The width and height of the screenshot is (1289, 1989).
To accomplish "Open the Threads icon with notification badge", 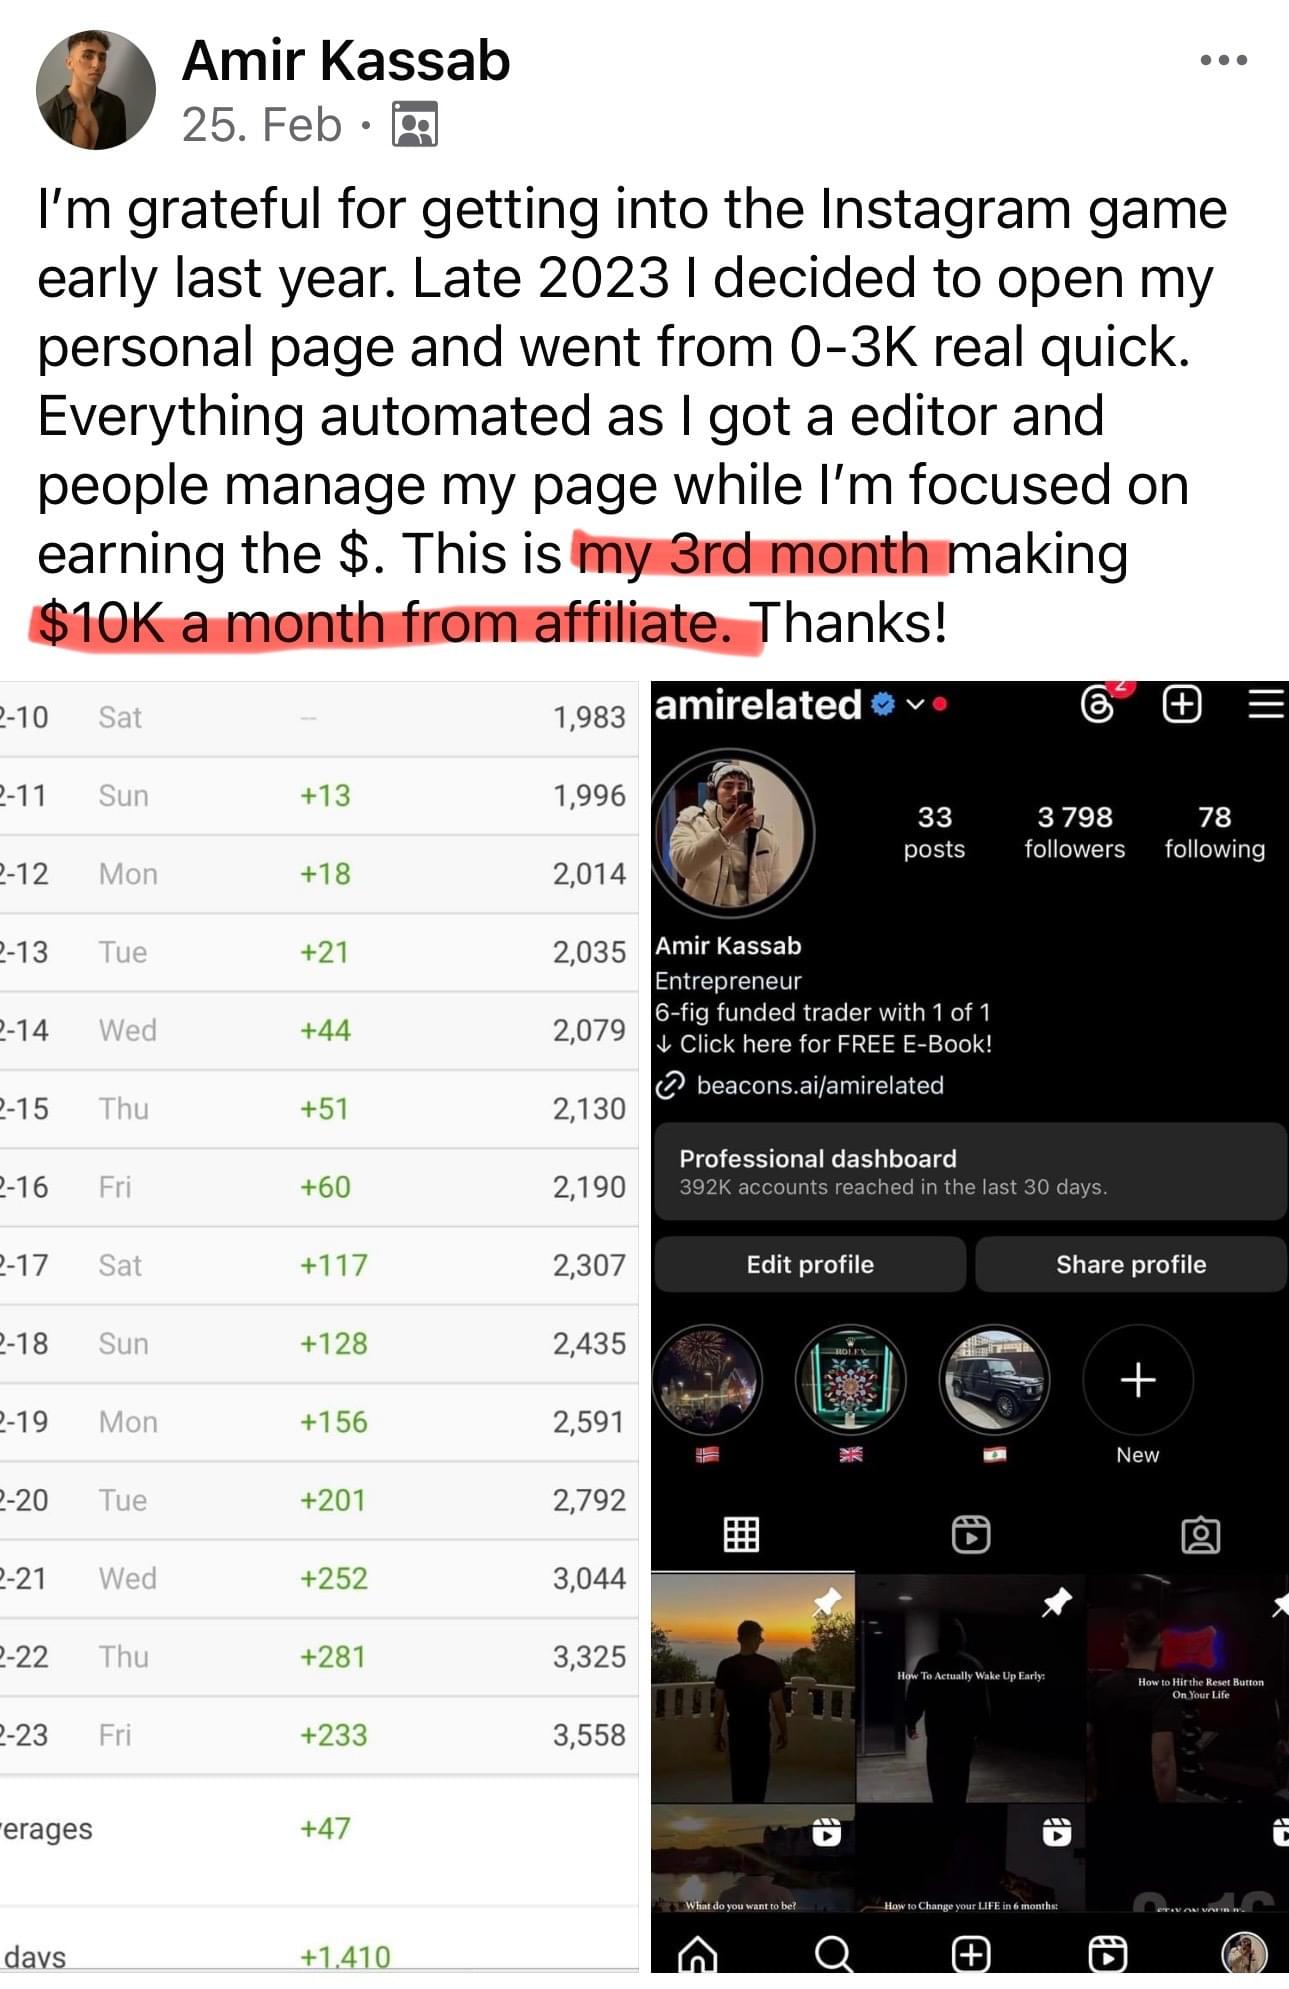I will click(1098, 705).
